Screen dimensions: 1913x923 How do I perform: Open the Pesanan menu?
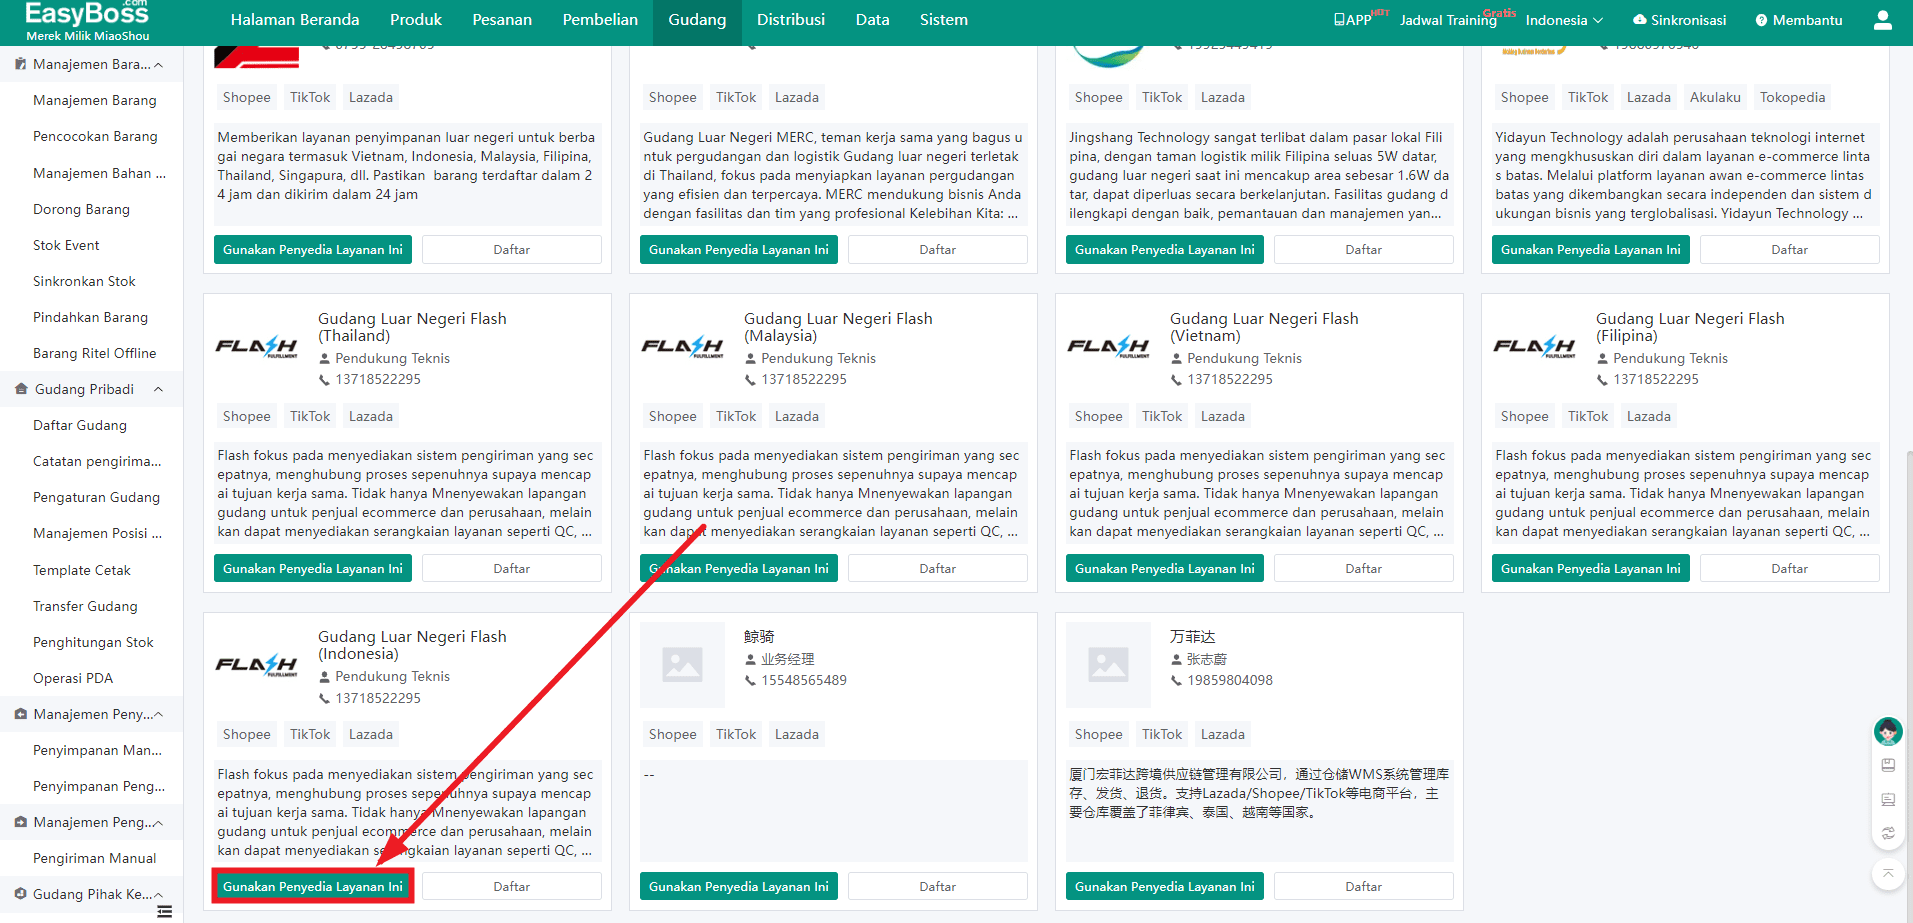pos(502,20)
